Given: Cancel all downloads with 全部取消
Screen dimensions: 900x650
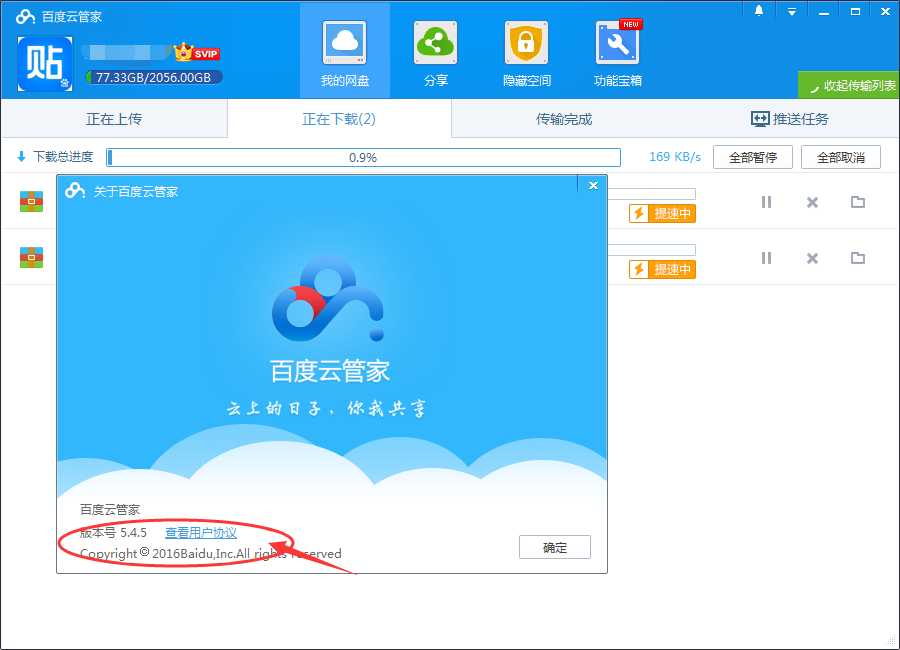Looking at the screenshot, I should pos(841,157).
